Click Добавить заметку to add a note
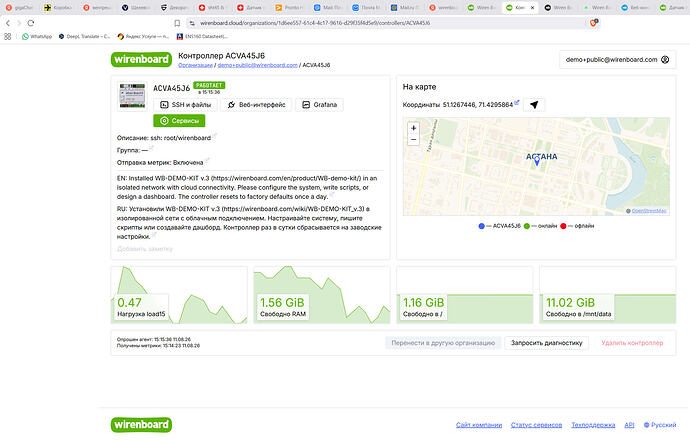Viewport: 690px width, 440px height. [145, 249]
